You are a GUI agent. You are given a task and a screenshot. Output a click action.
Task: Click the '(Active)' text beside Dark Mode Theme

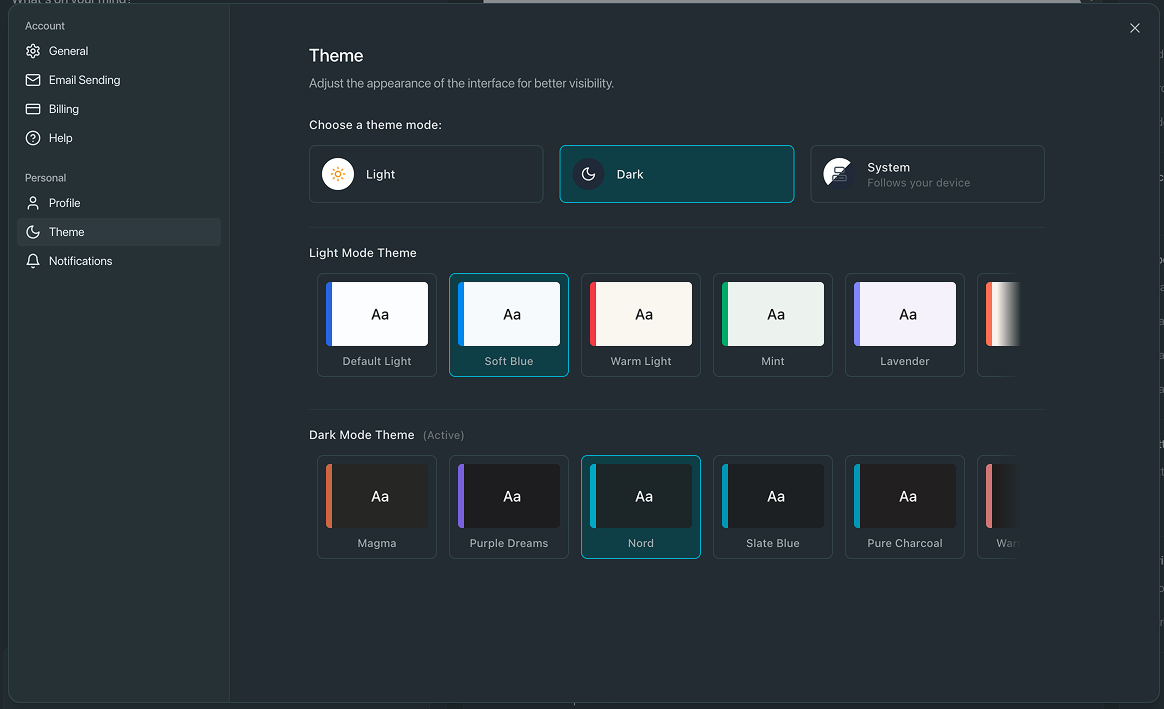(443, 435)
